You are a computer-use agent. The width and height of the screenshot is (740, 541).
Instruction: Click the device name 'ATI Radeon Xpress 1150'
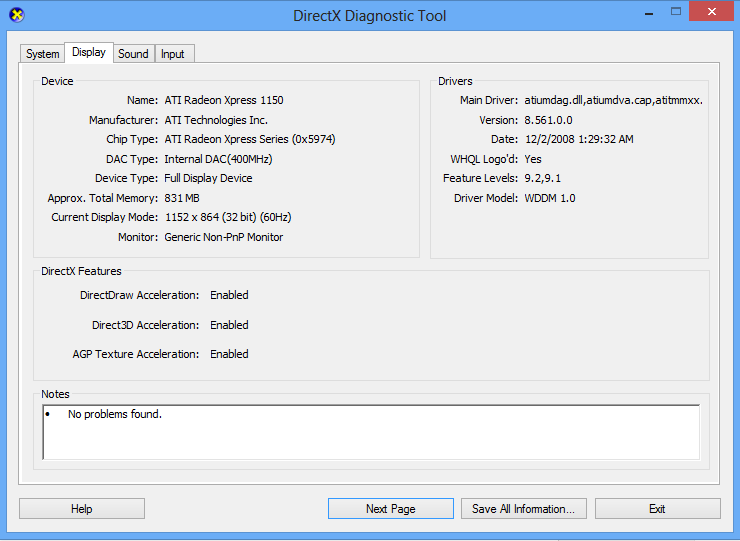(224, 100)
